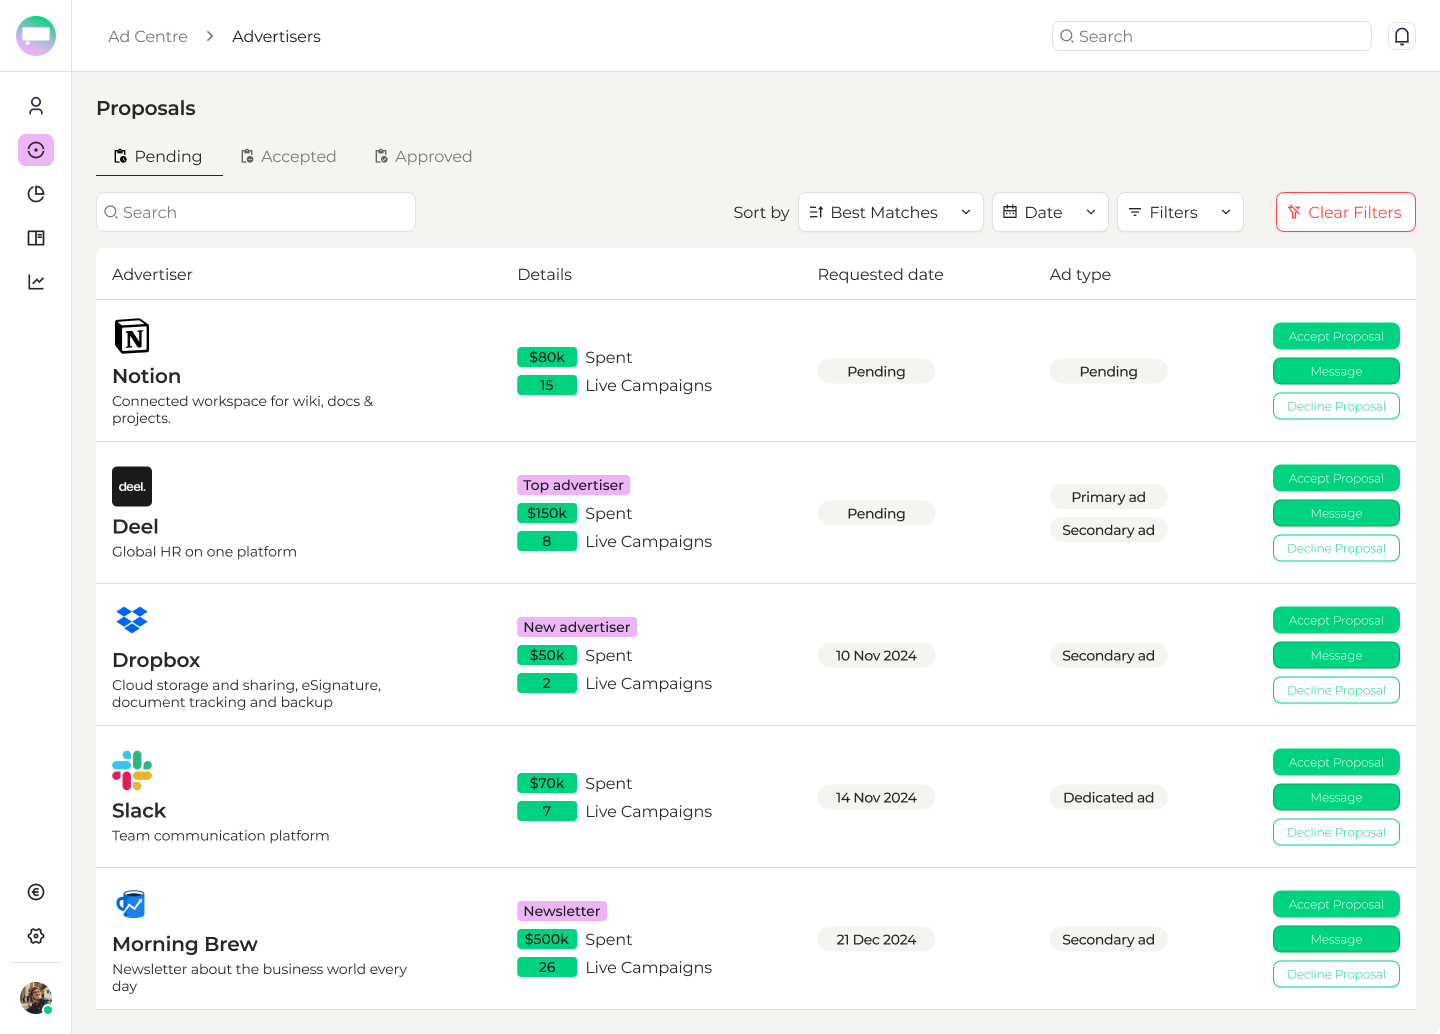
Task: Message Notion
Action: [x=1336, y=371]
